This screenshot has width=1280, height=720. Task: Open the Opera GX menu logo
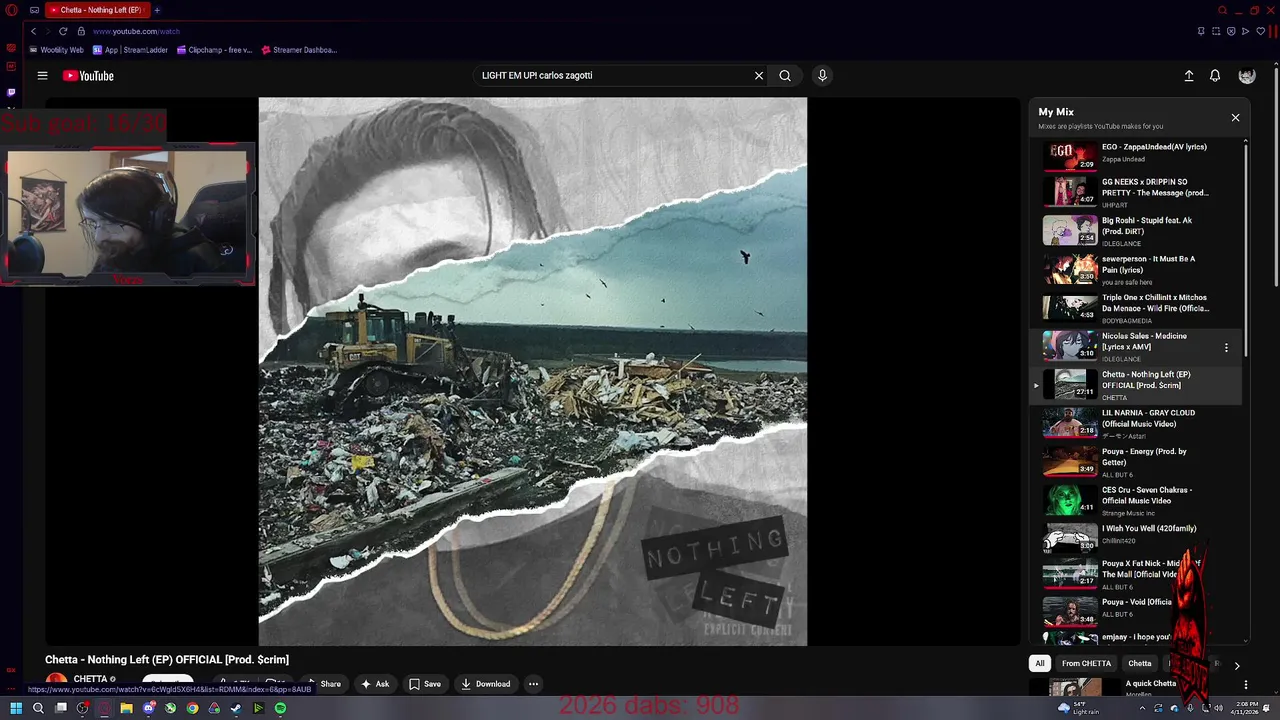pyautogui.click(x=12, y=10)
